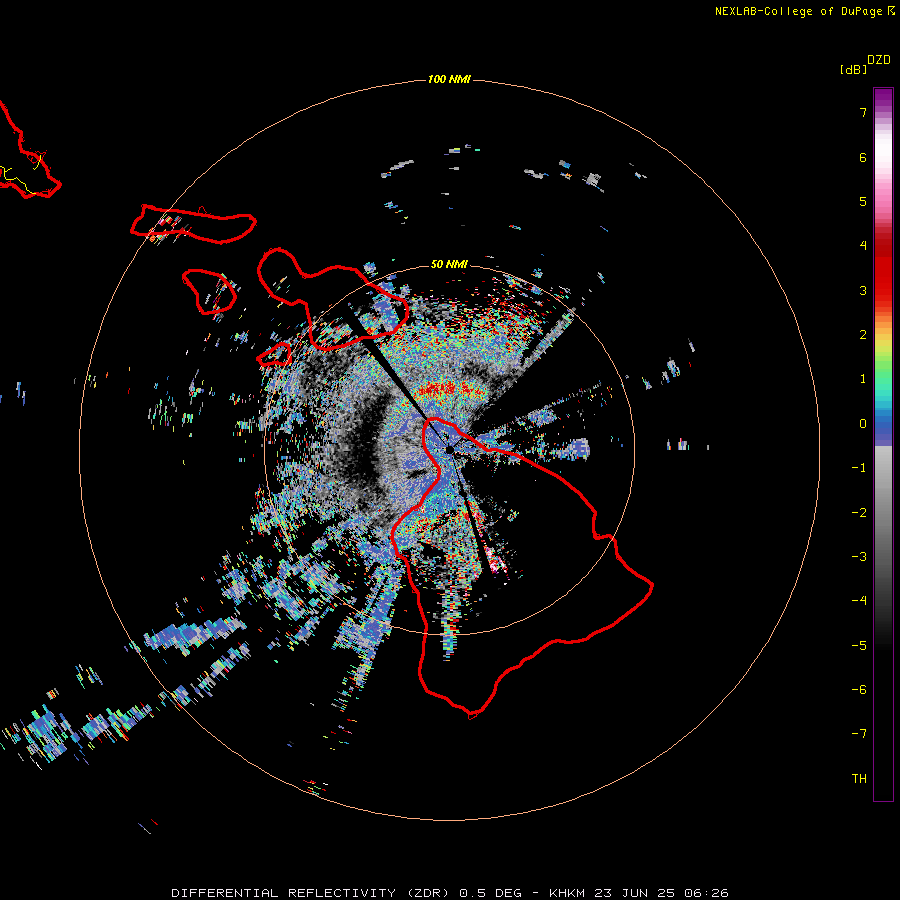Click the -5 value on the color scale

859,646
